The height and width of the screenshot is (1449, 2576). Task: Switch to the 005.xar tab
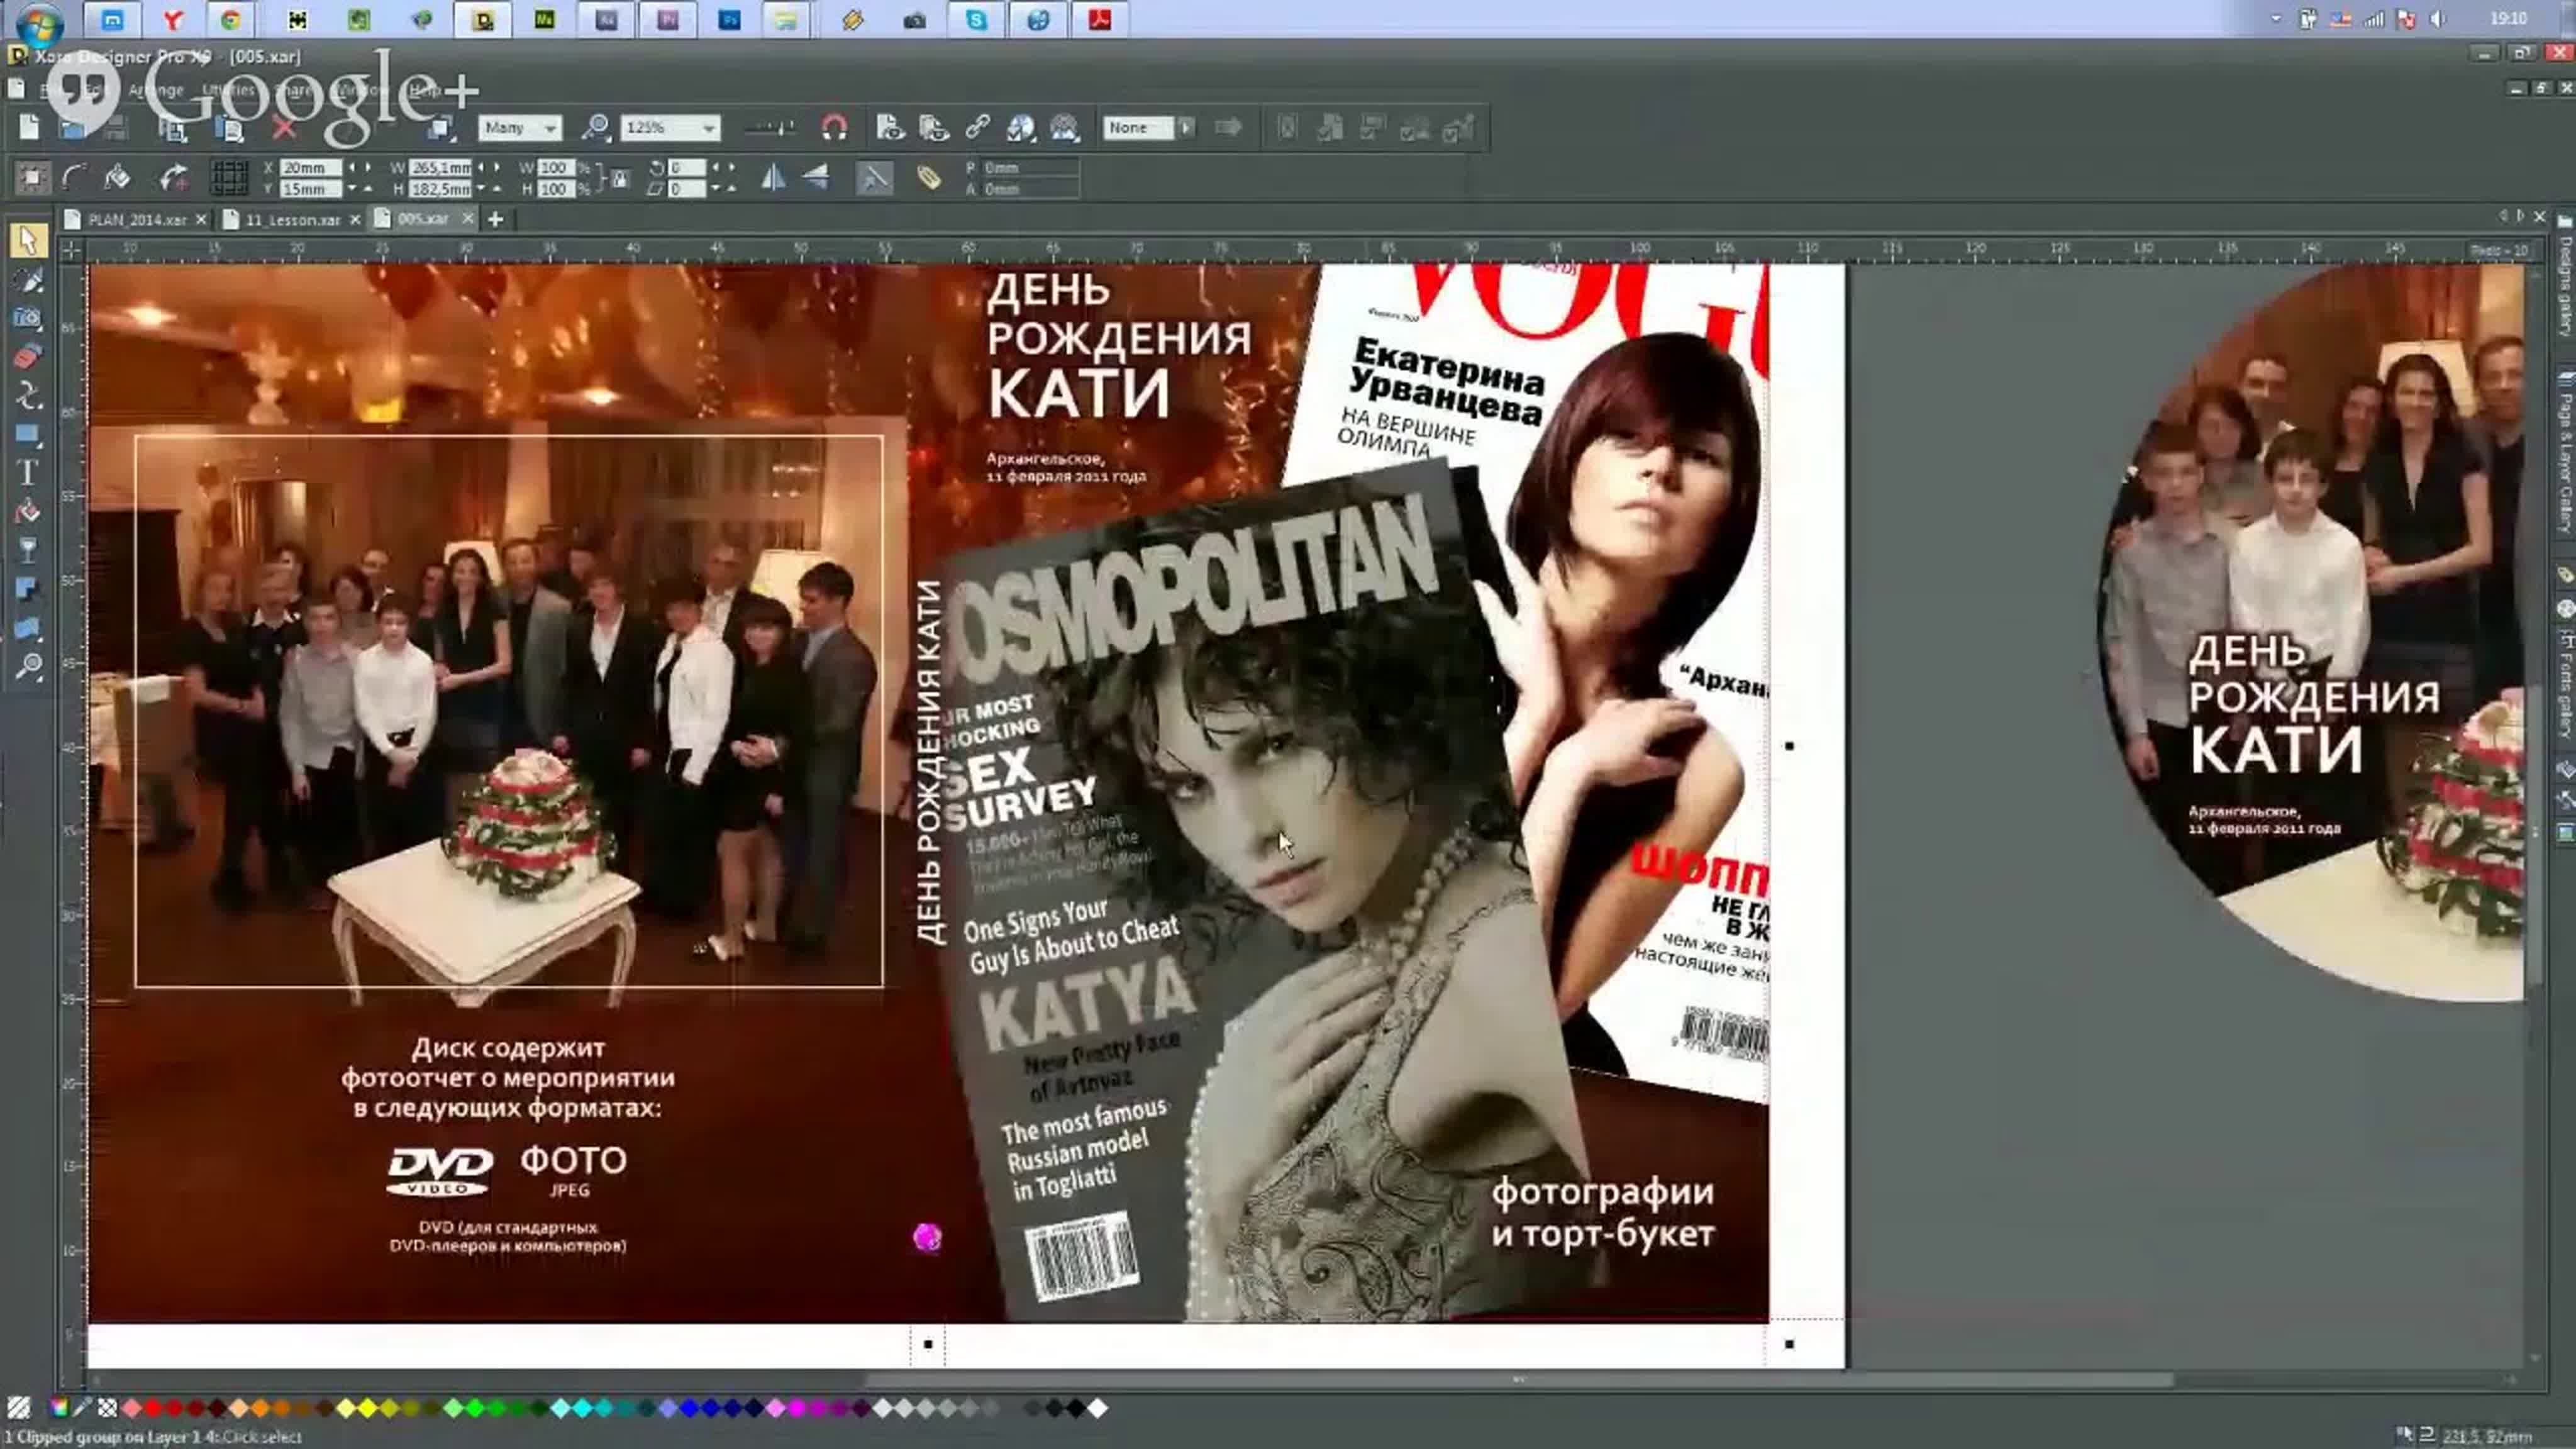(x=423, y=218)
